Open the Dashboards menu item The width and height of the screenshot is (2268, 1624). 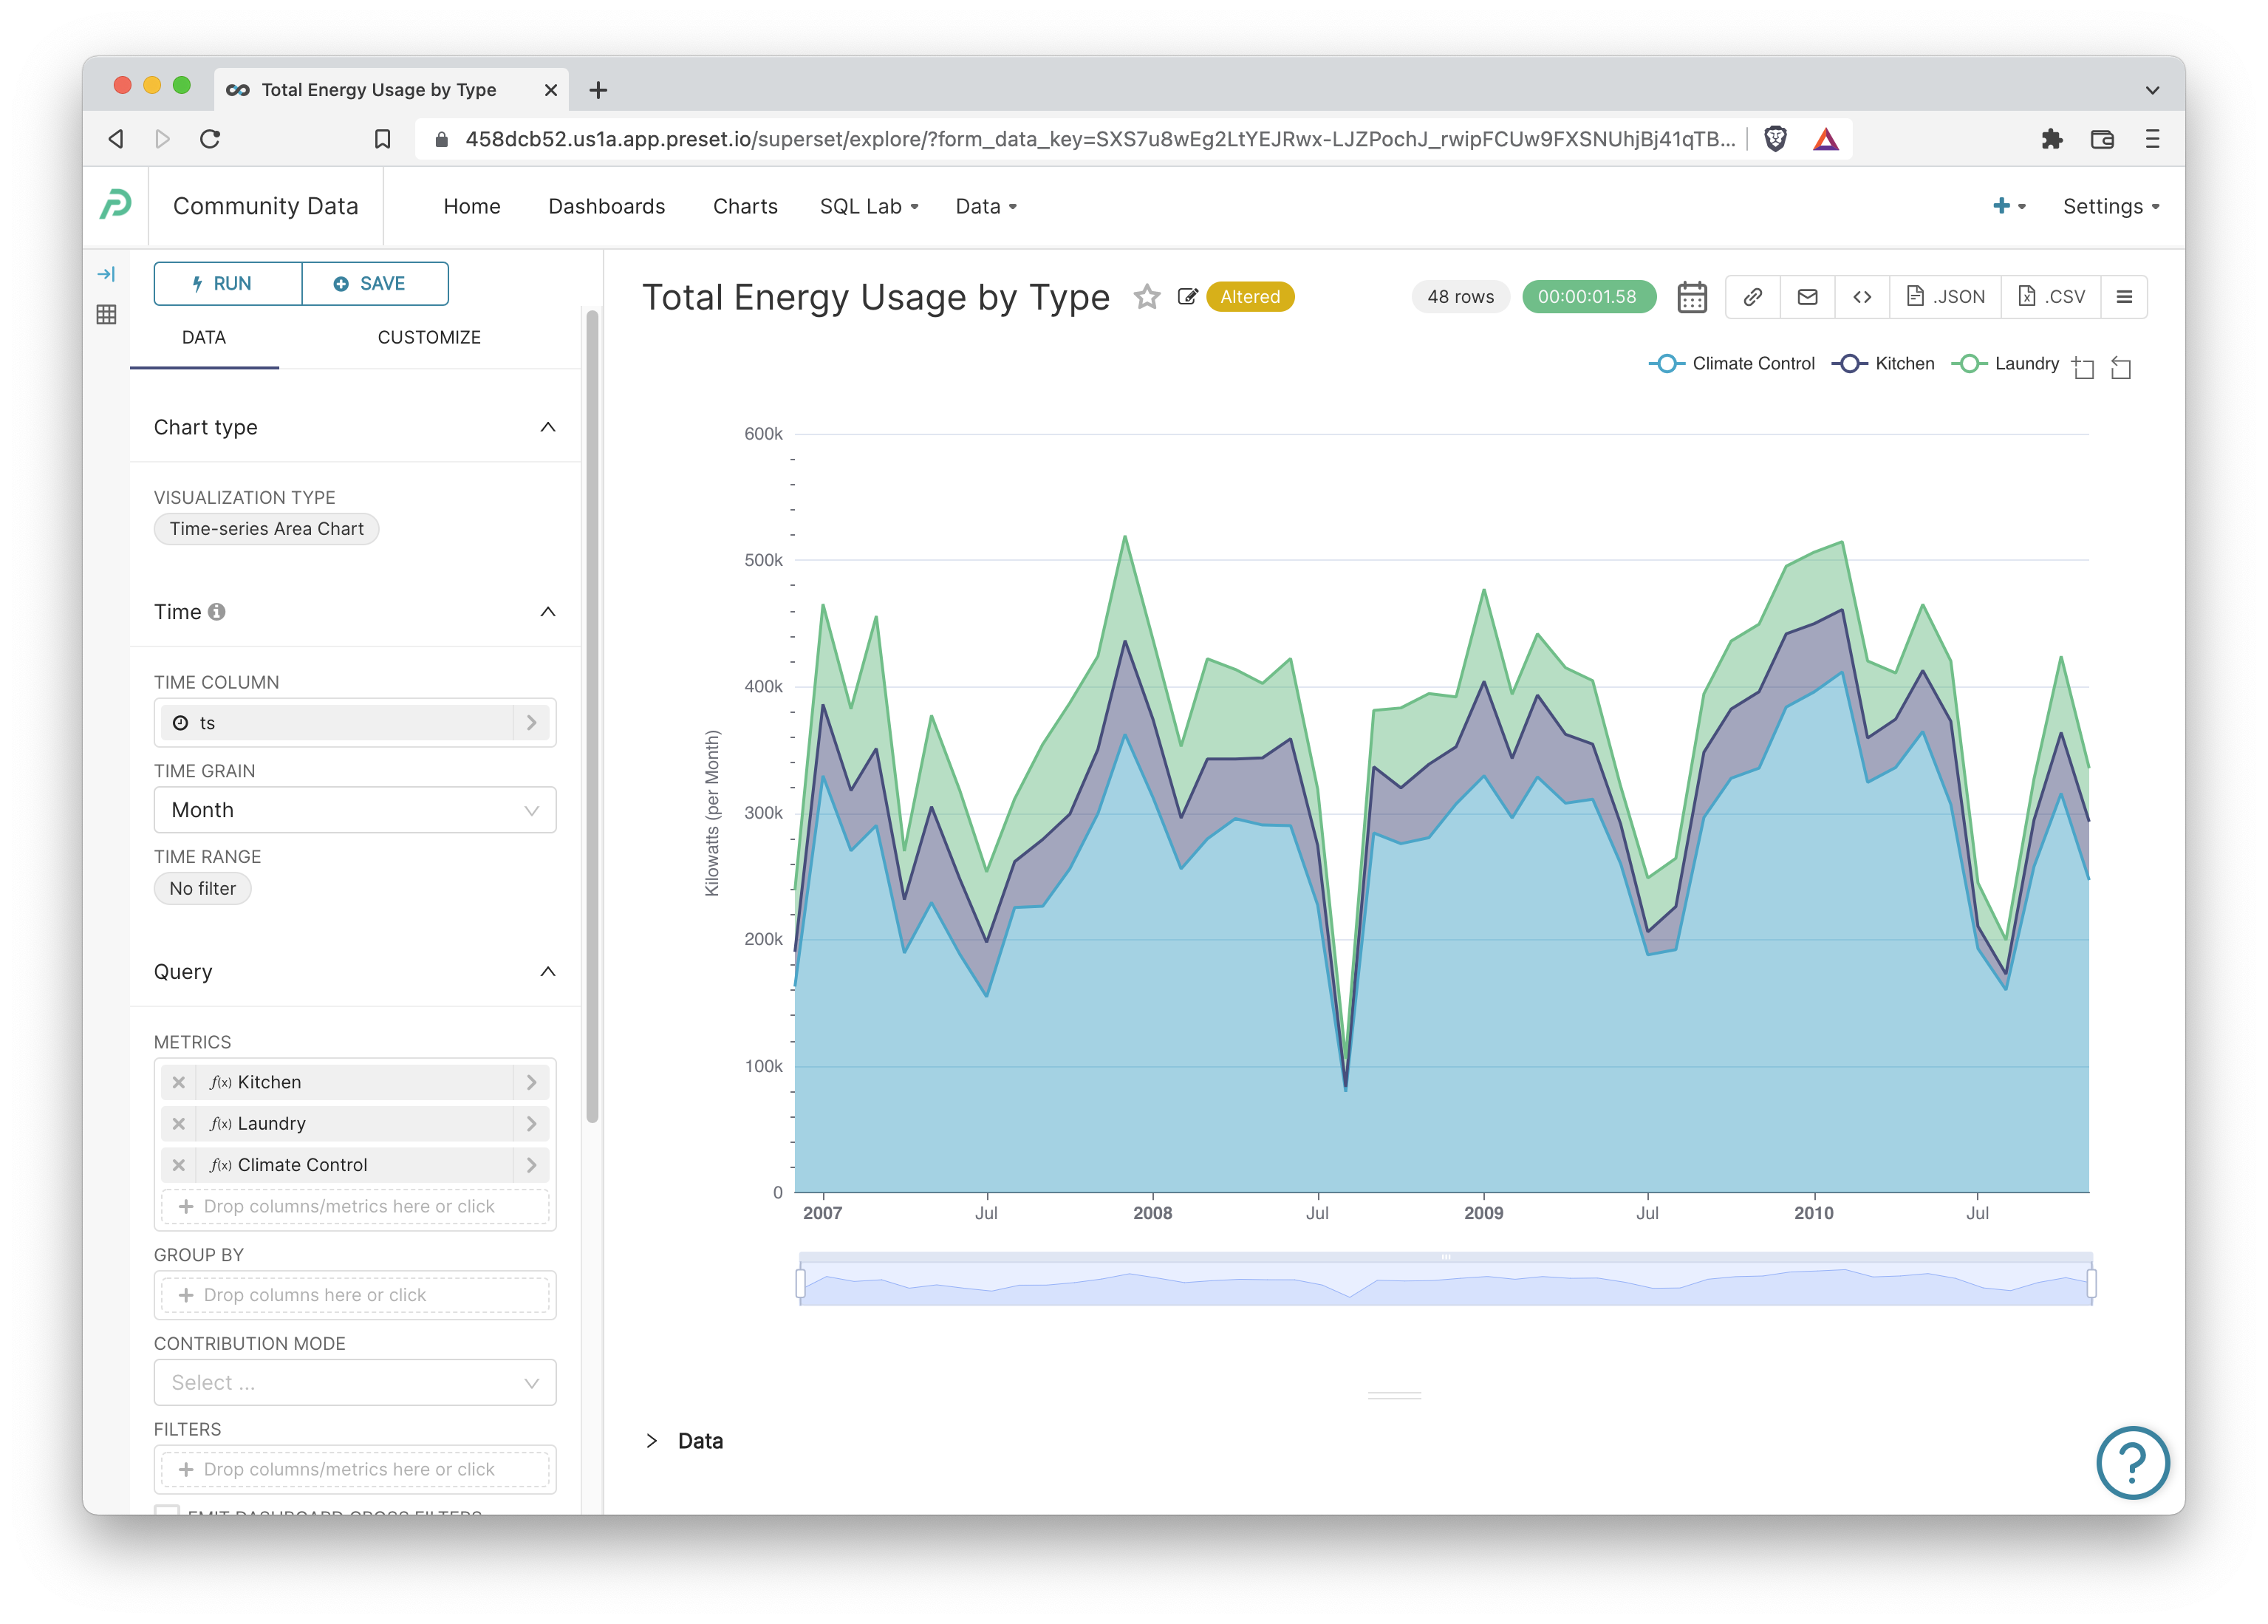click(606, 207)
